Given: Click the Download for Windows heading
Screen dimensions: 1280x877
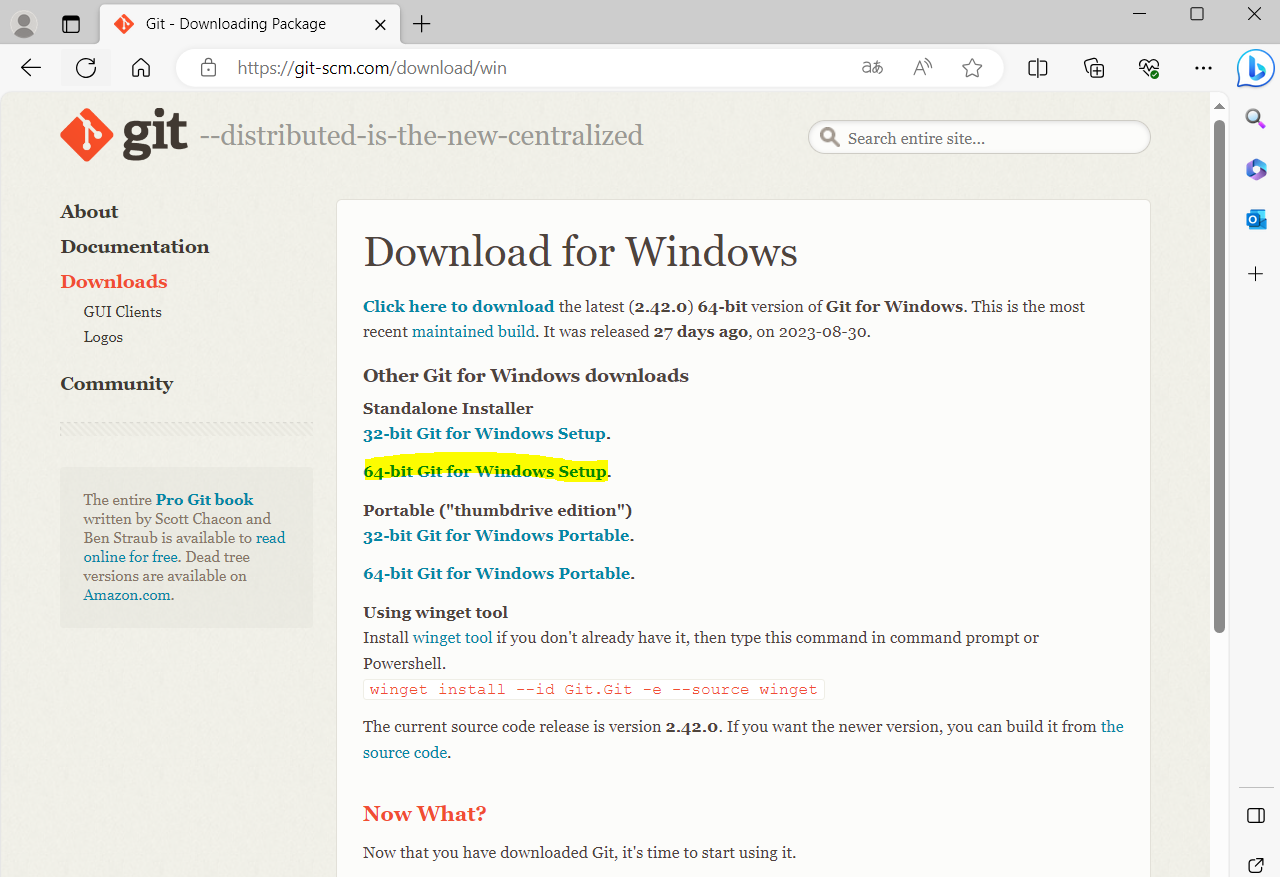Looking at the screenshot, I should 581,251.
